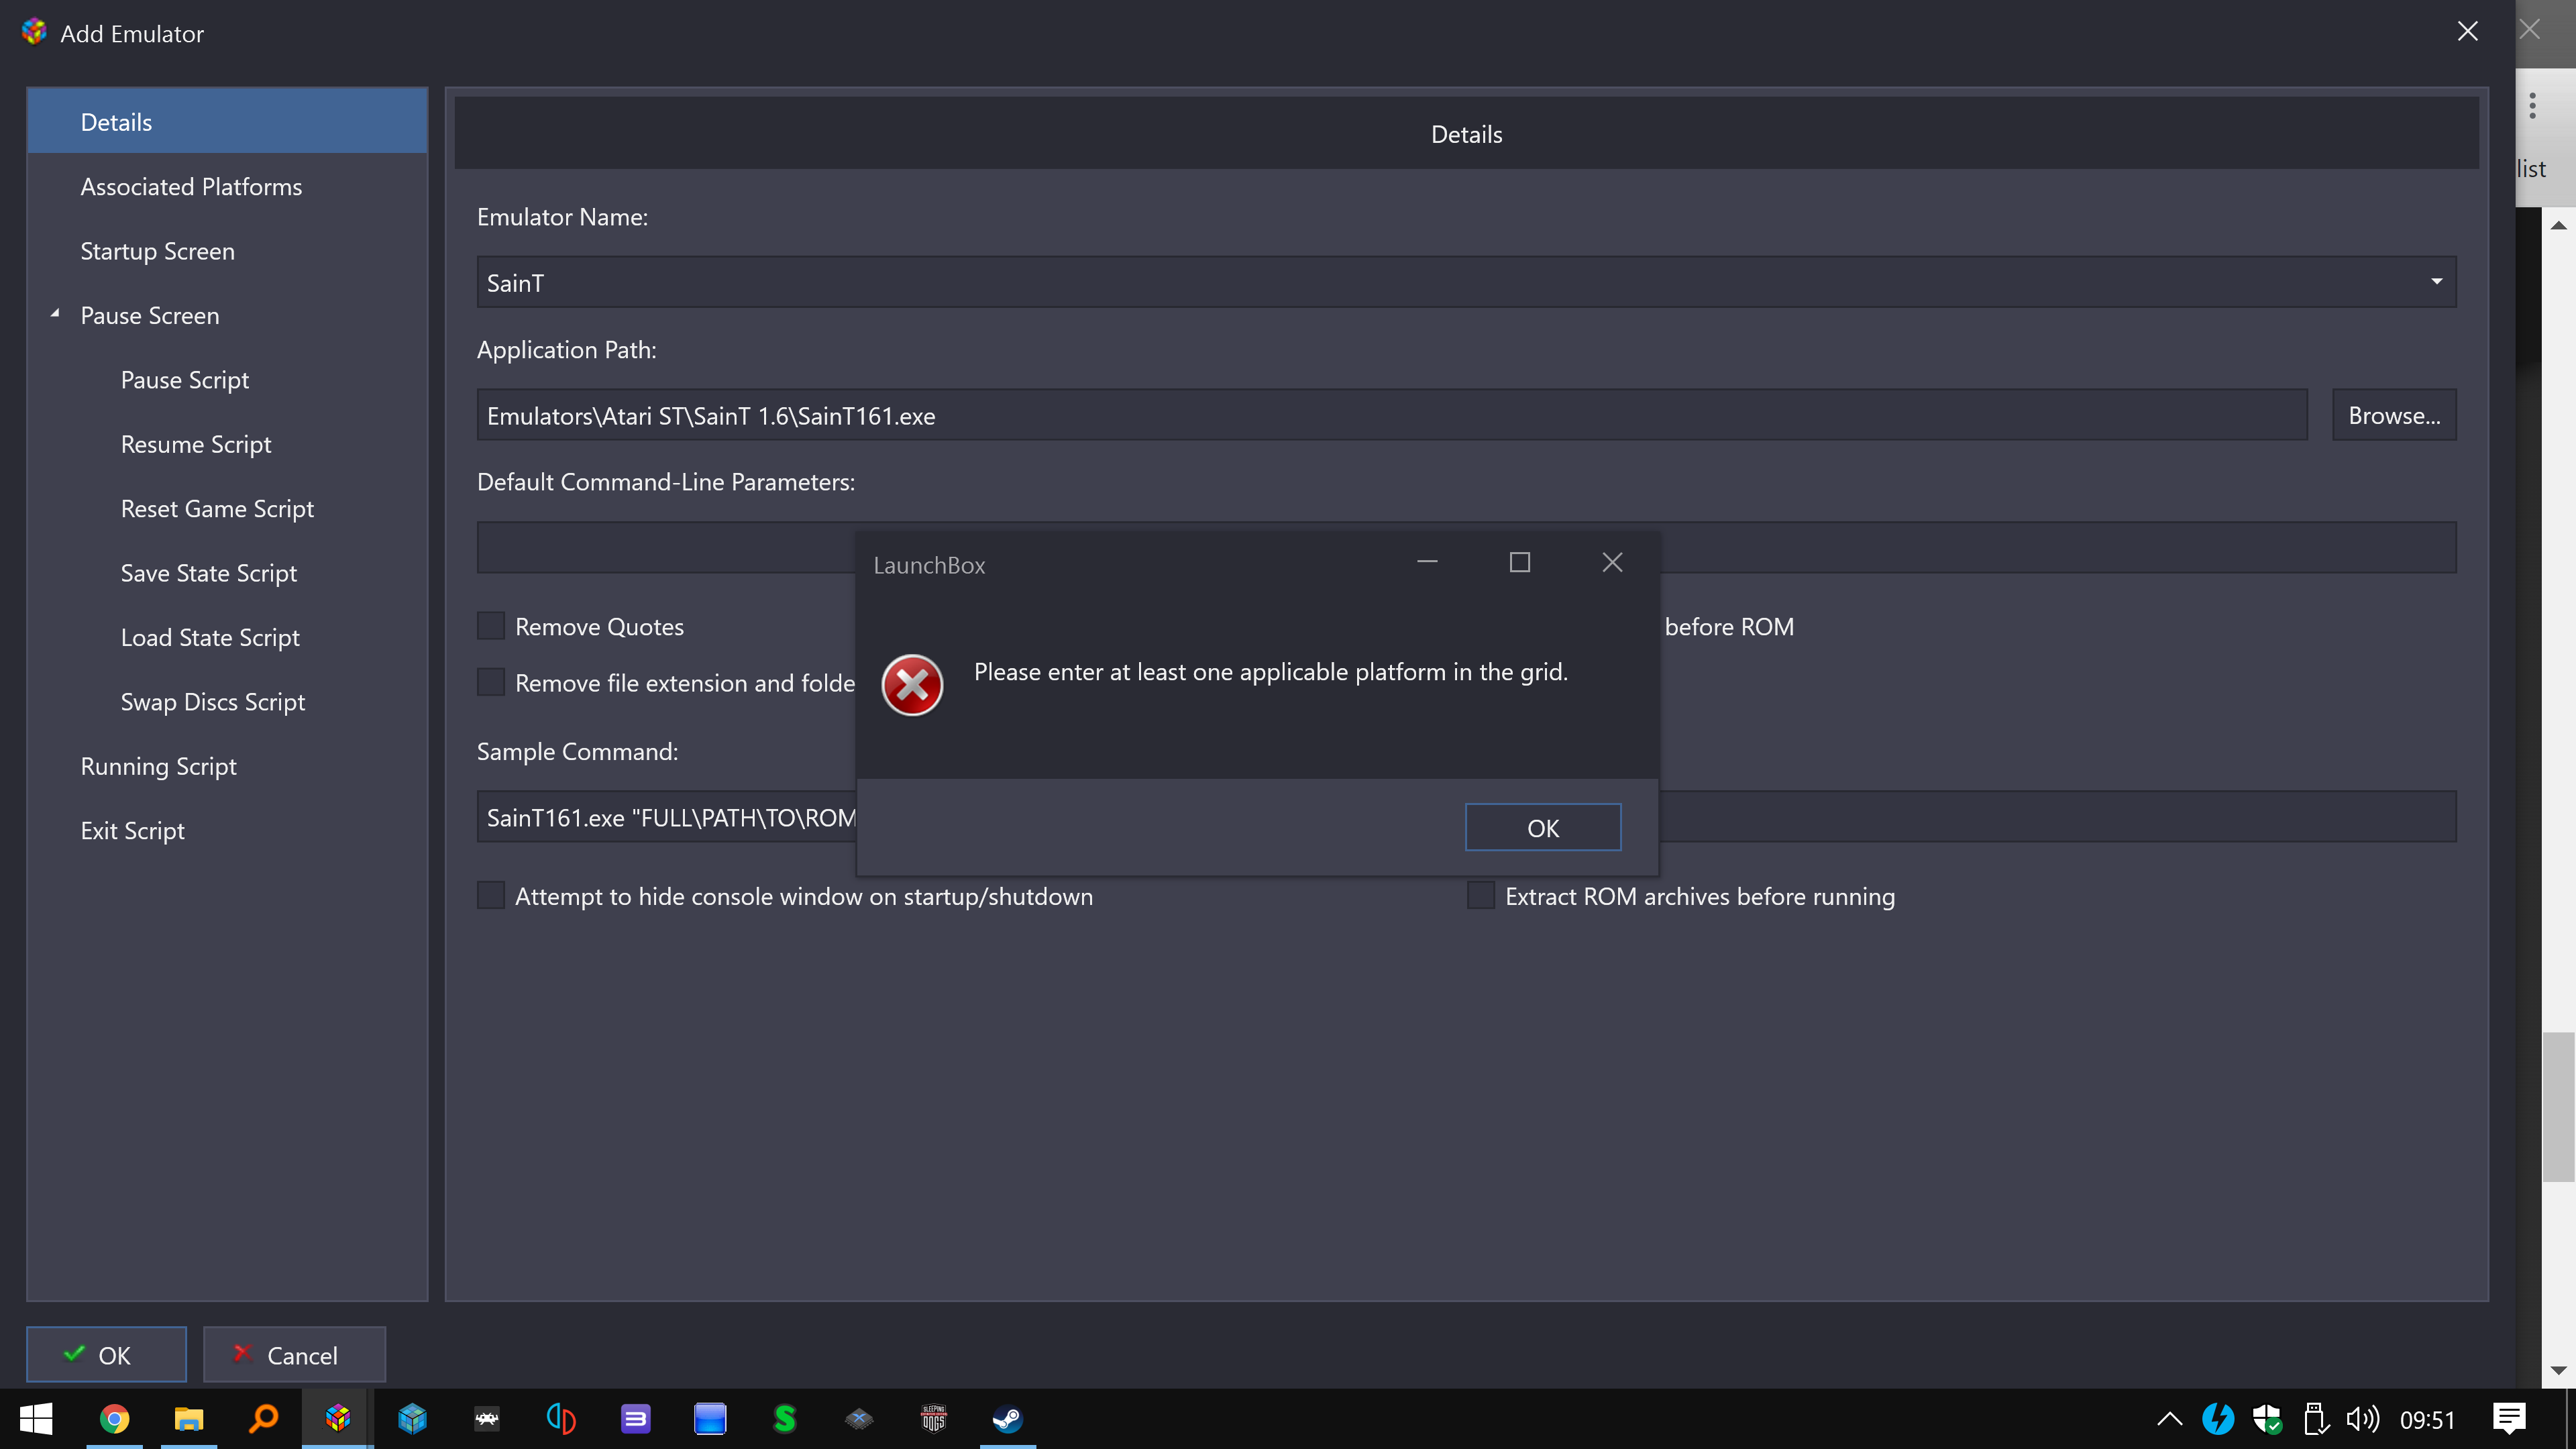Open the blue square app icon

point(710,1418)
